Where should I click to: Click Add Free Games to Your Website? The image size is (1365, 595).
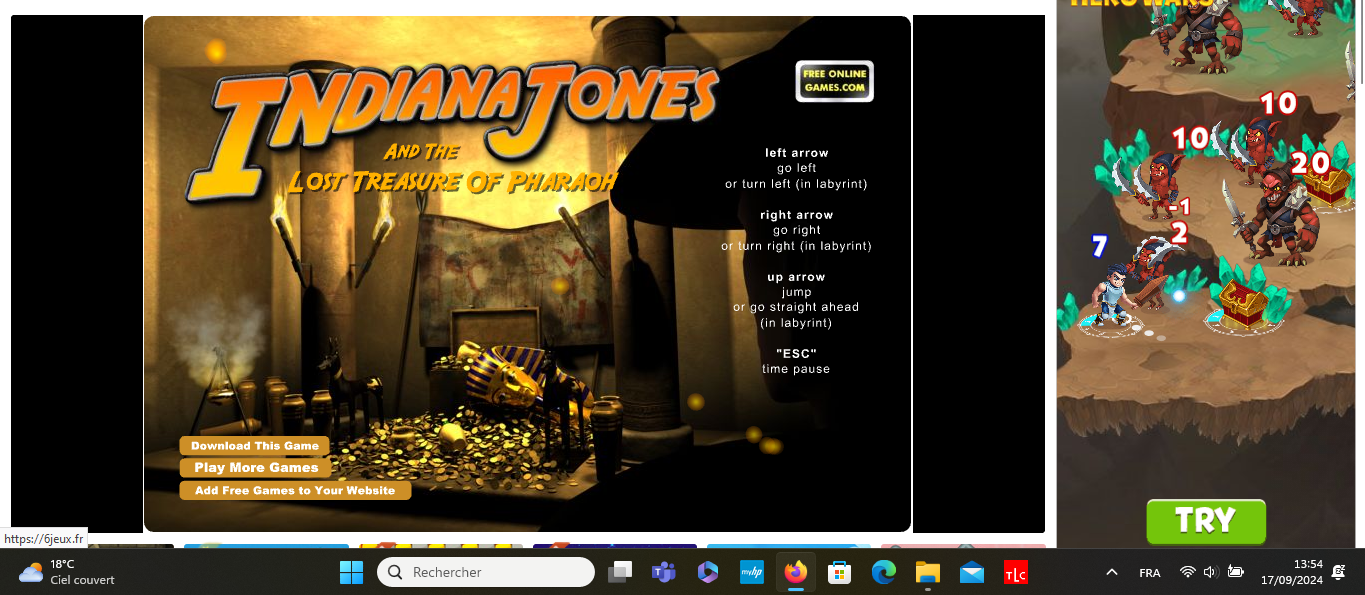(x=295, y=490)
